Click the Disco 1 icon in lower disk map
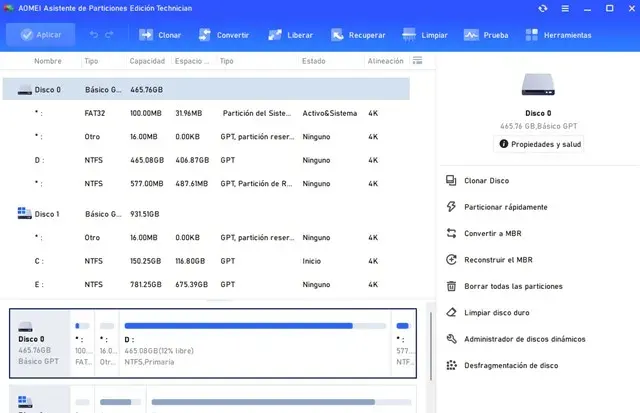This screenshot has width=640, height=413. coord(25,402)
